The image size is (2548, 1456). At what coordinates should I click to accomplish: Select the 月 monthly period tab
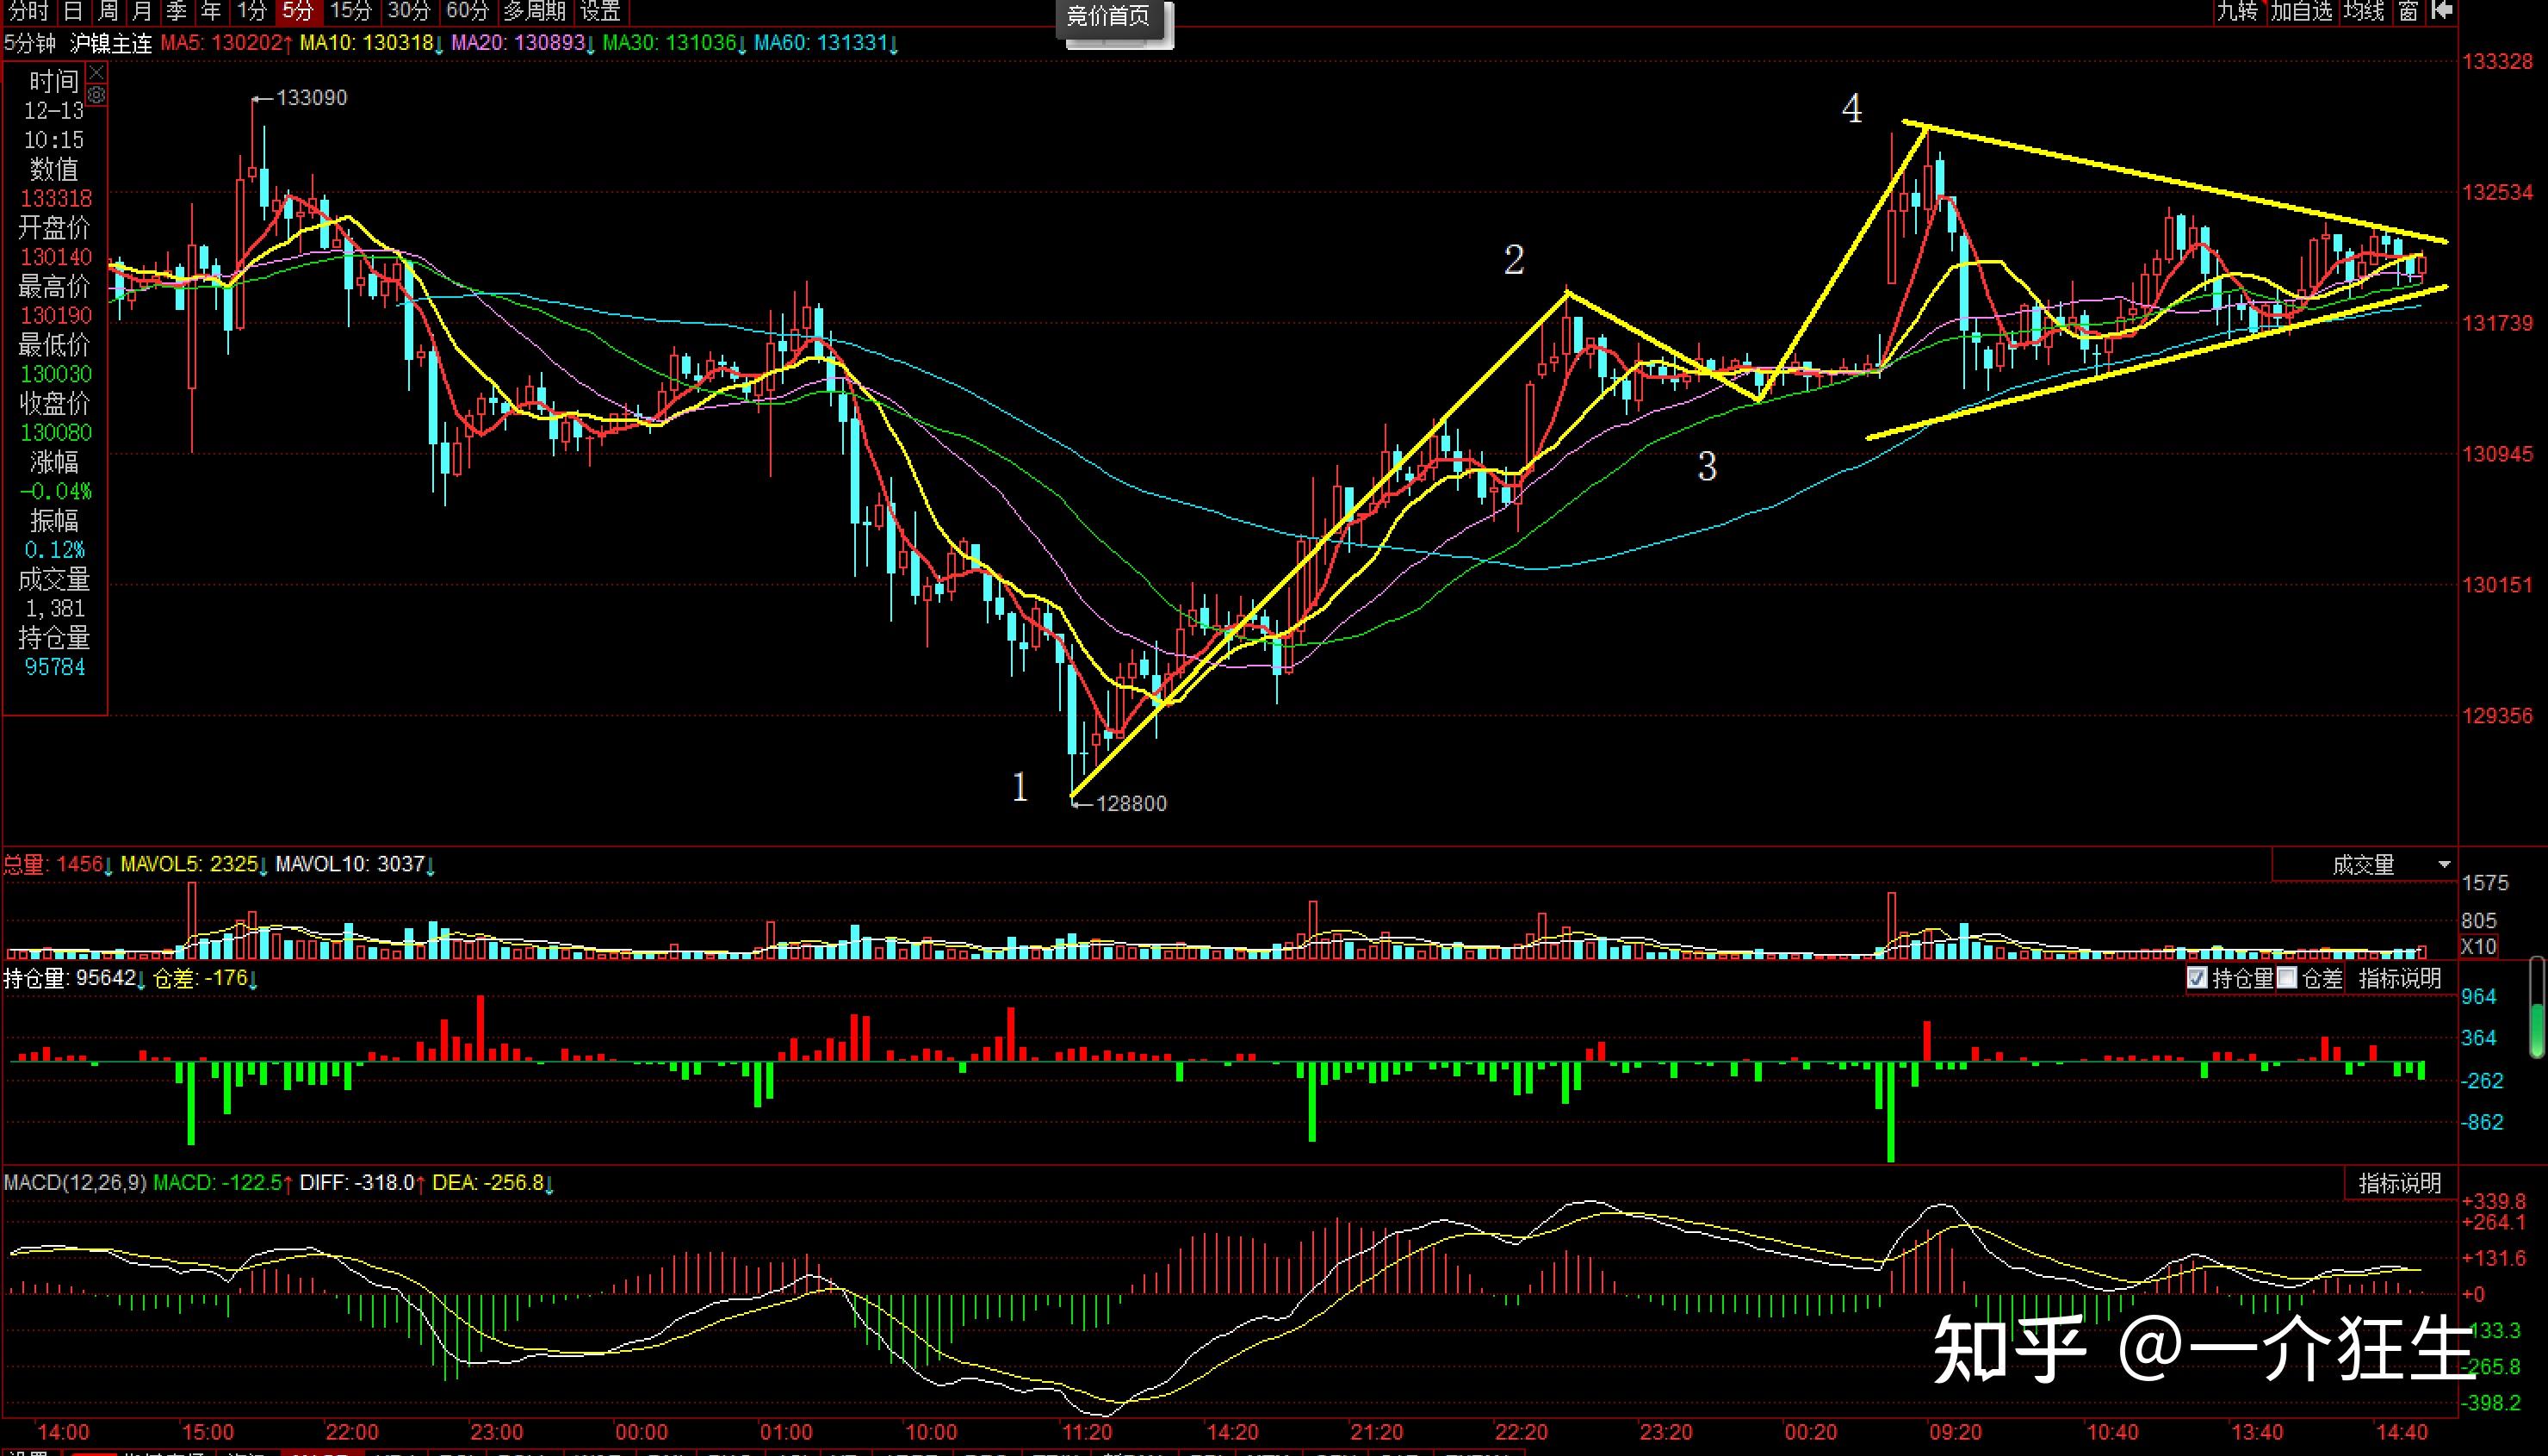(142, 11)
